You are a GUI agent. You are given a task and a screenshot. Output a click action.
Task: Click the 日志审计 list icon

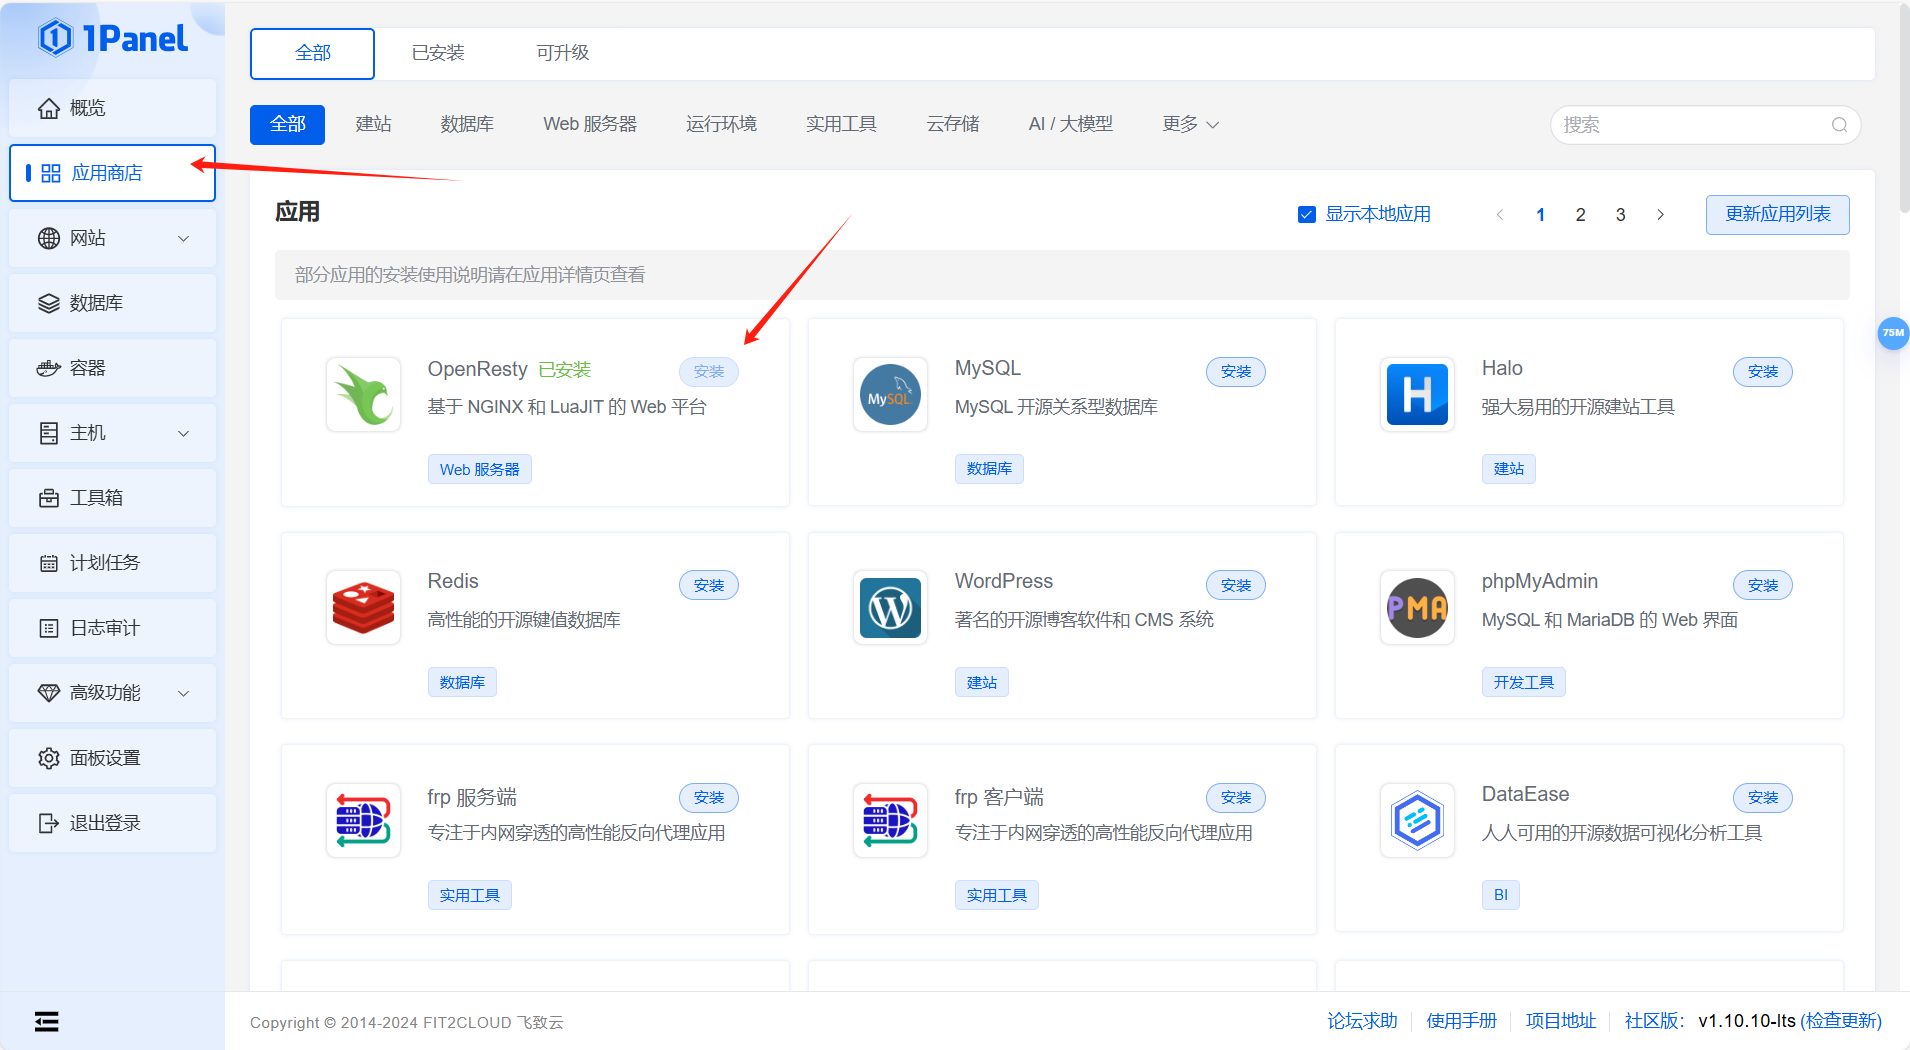tap(48, 628)
